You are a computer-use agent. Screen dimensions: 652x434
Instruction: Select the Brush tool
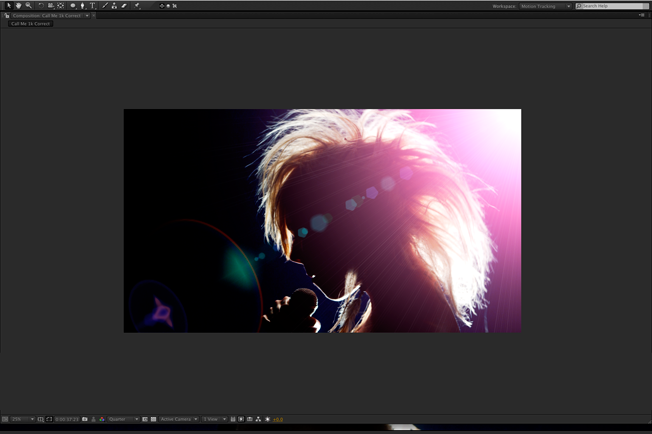pos(105,6)
